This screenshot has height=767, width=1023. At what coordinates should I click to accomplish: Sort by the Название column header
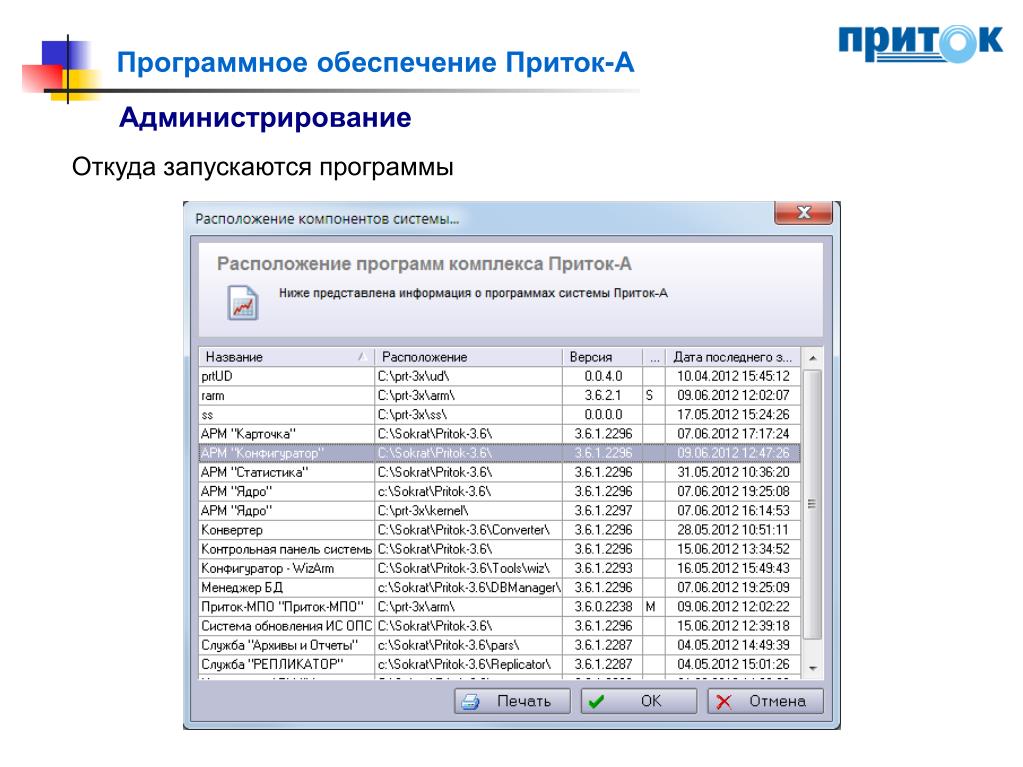286,357
